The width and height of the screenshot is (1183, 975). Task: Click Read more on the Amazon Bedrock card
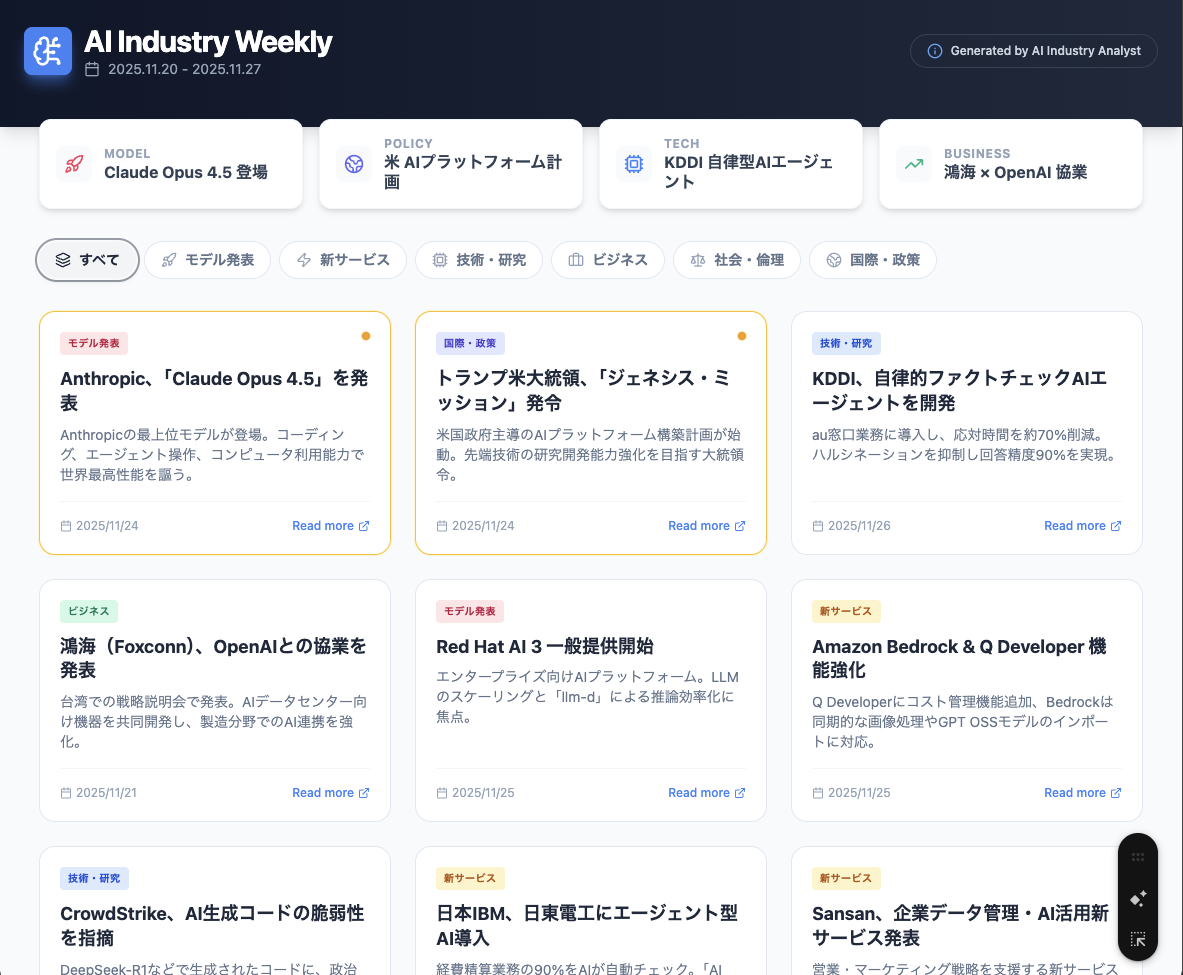point(1083,793)
